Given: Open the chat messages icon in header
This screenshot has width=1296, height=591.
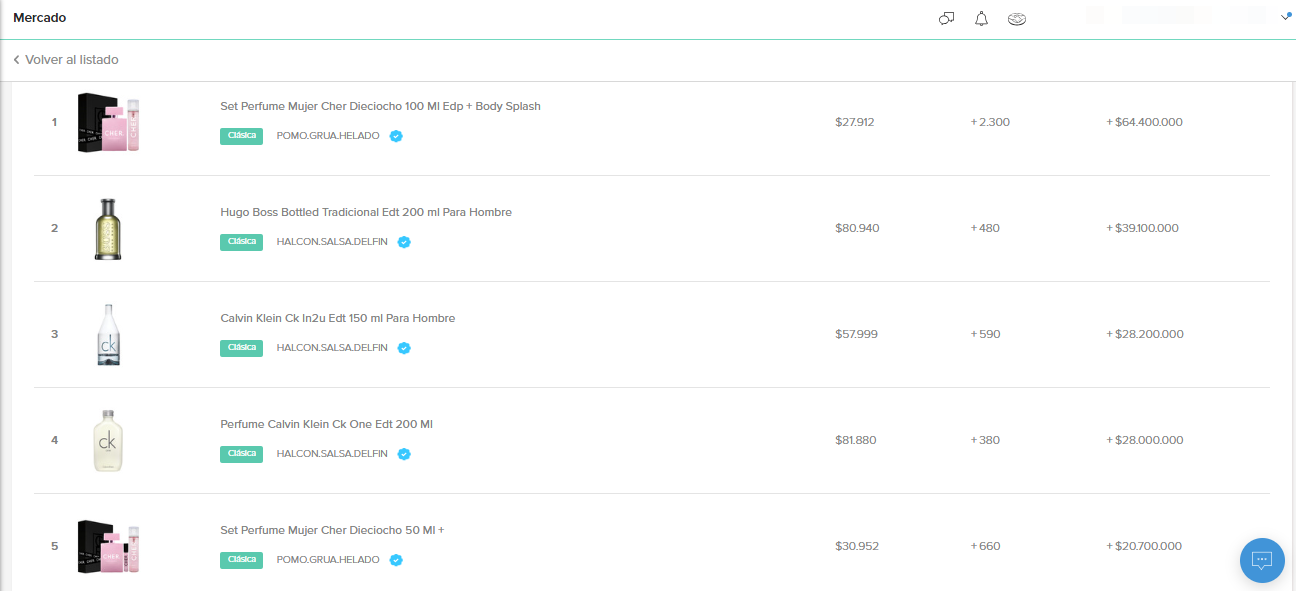Looking at the screenshot, I should coord(946,19).
